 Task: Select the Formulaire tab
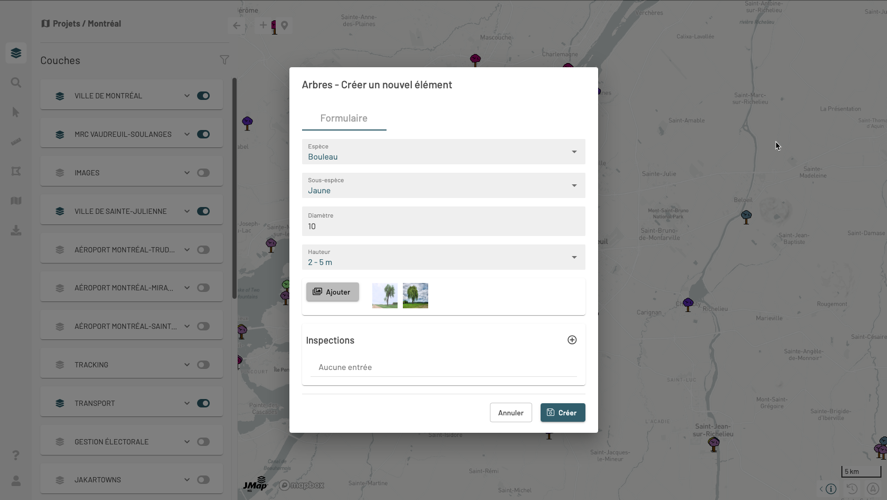tap(344, 118)
